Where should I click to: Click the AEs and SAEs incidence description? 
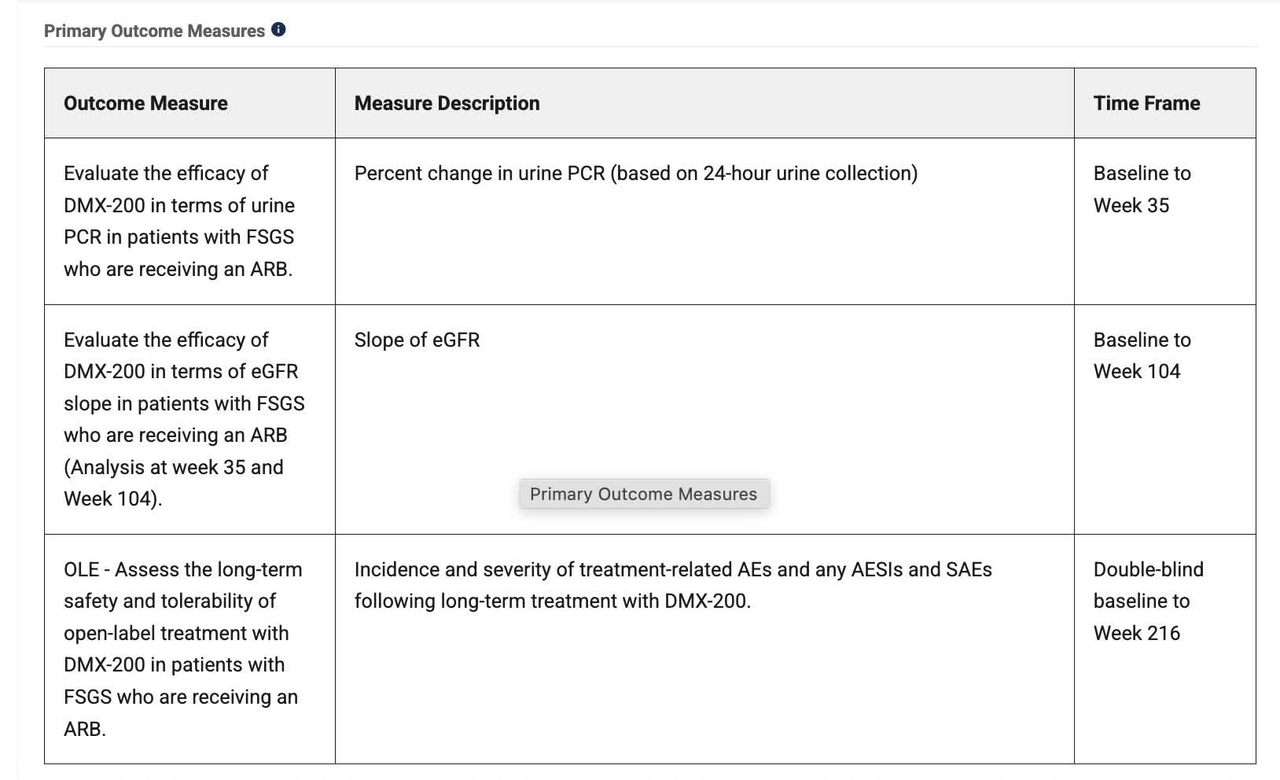(x=672, y=585)
